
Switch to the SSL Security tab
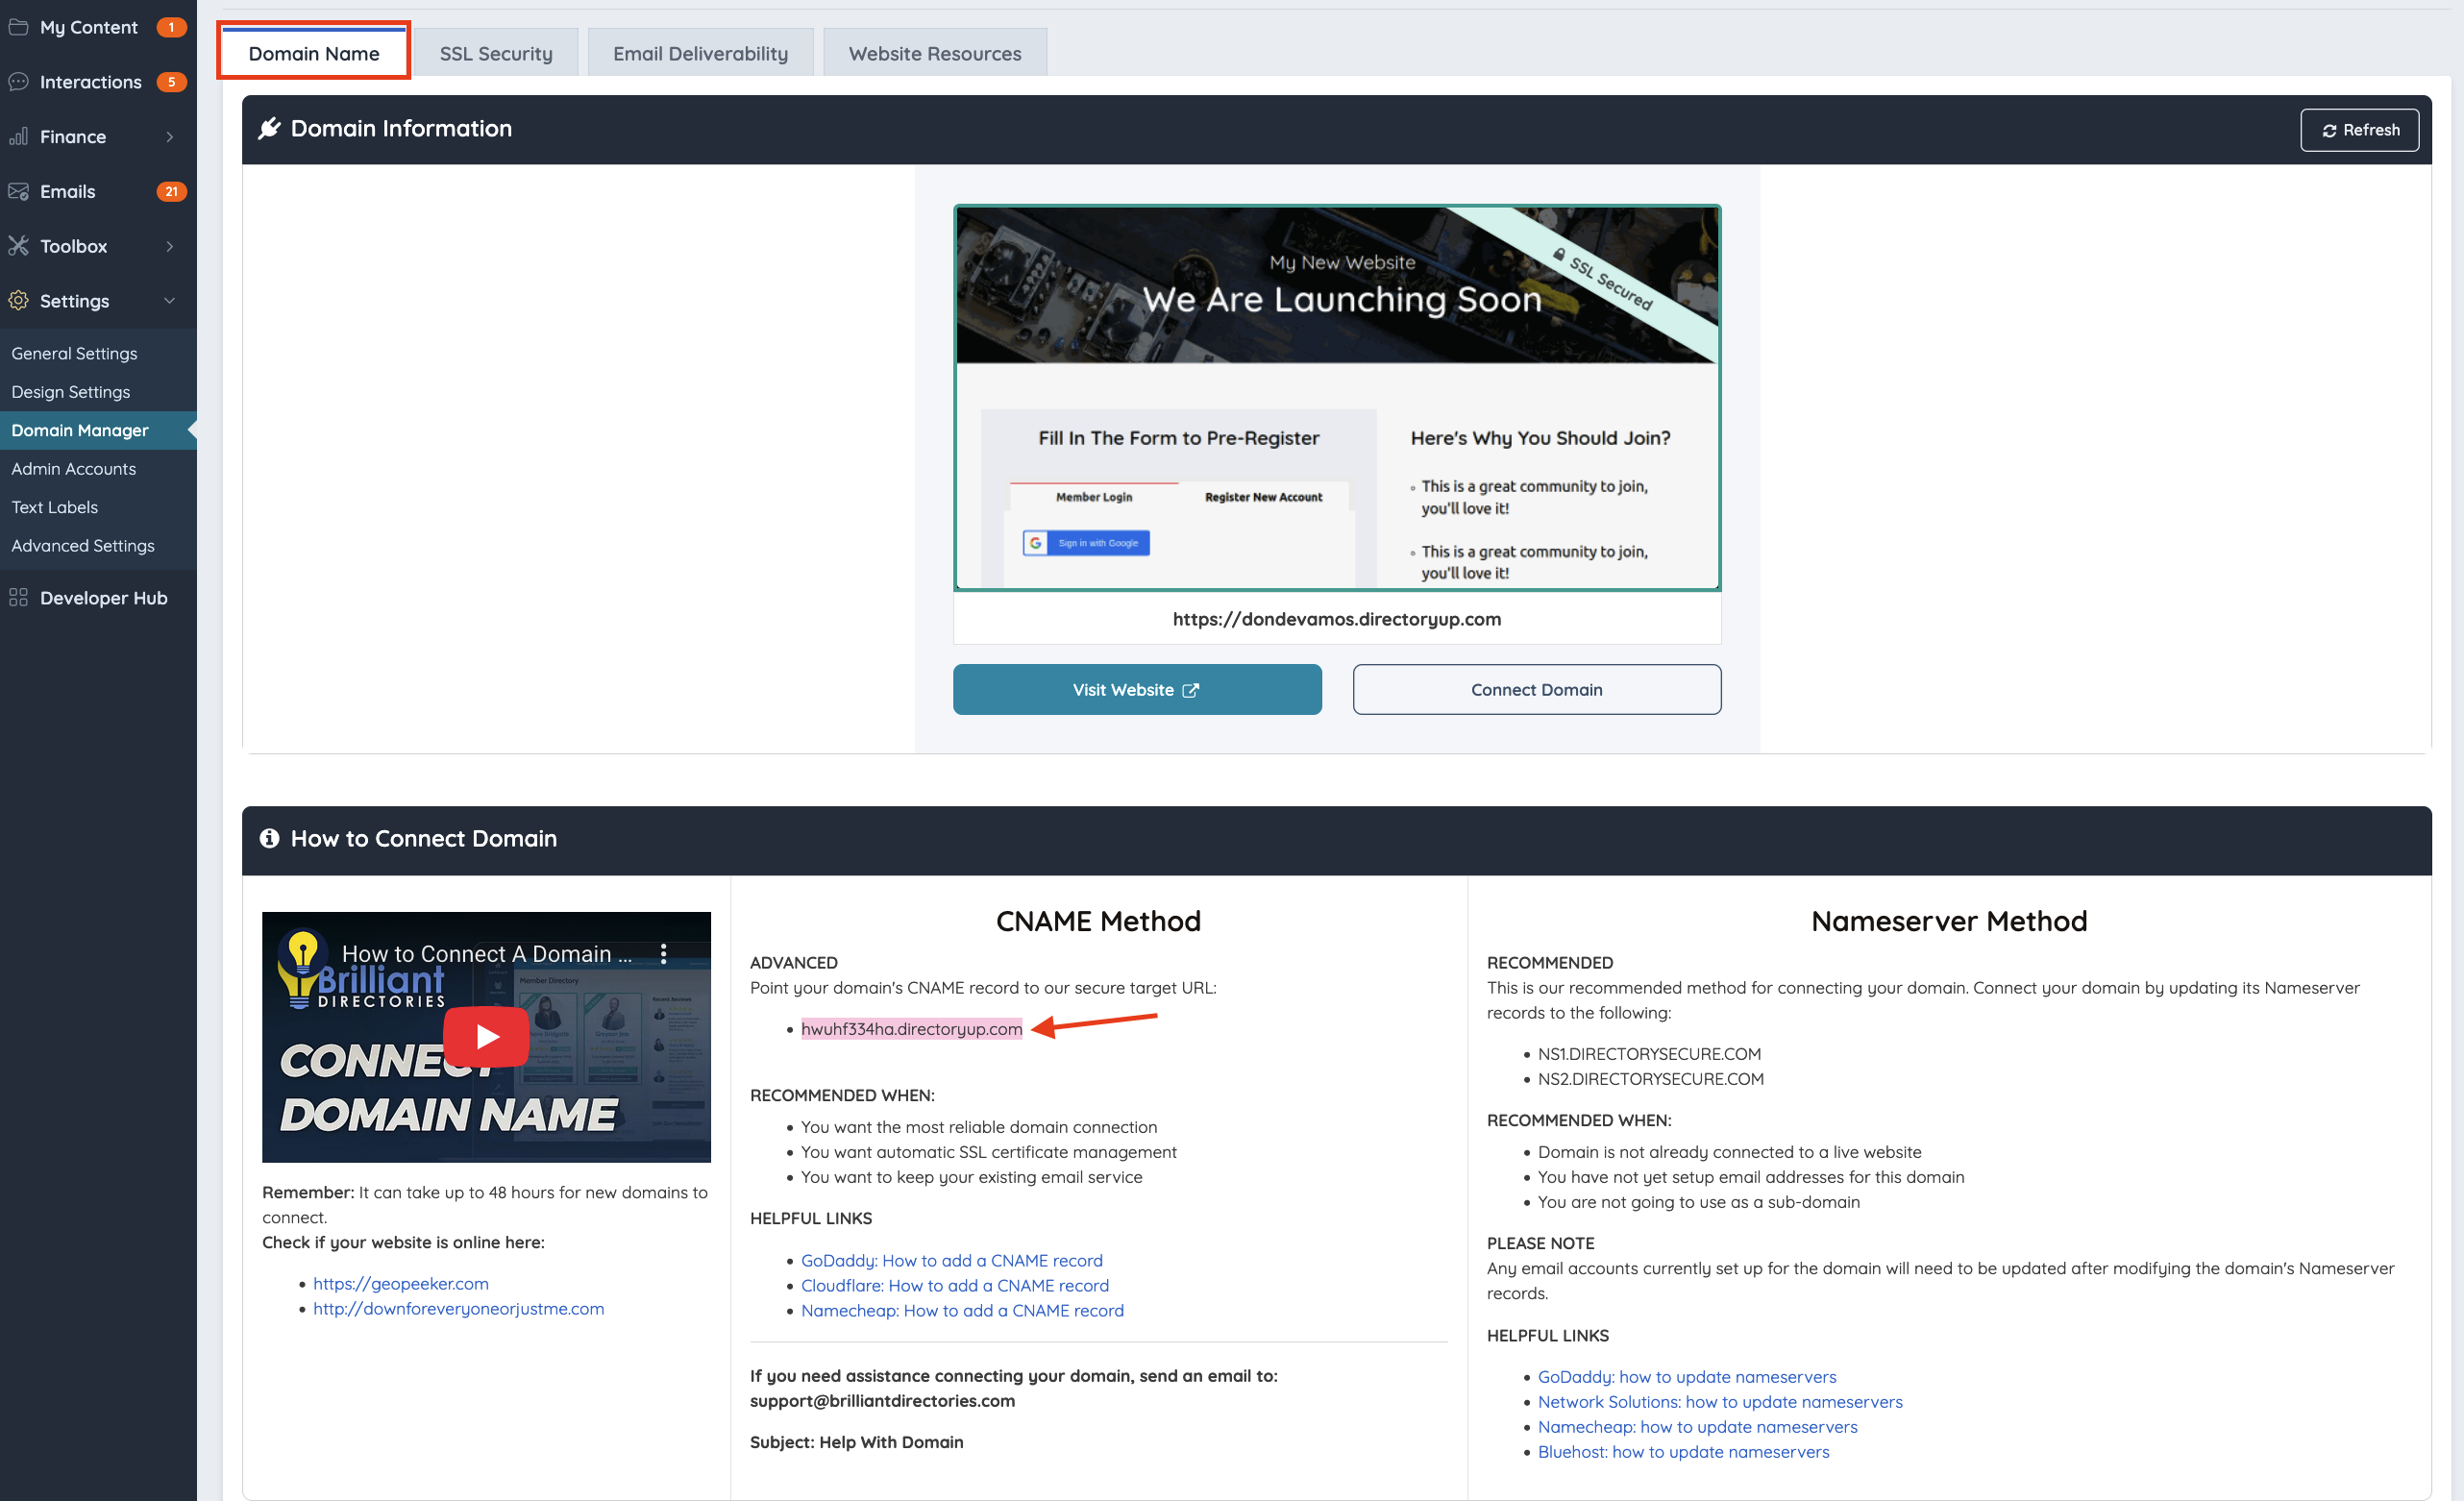(x=496, y=54)
